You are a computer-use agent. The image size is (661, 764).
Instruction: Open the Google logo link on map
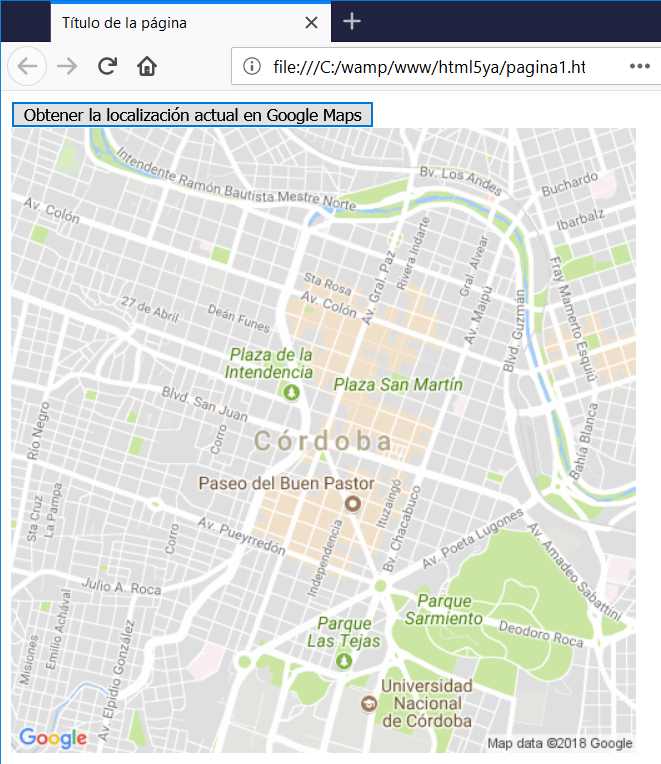(53, 739)
